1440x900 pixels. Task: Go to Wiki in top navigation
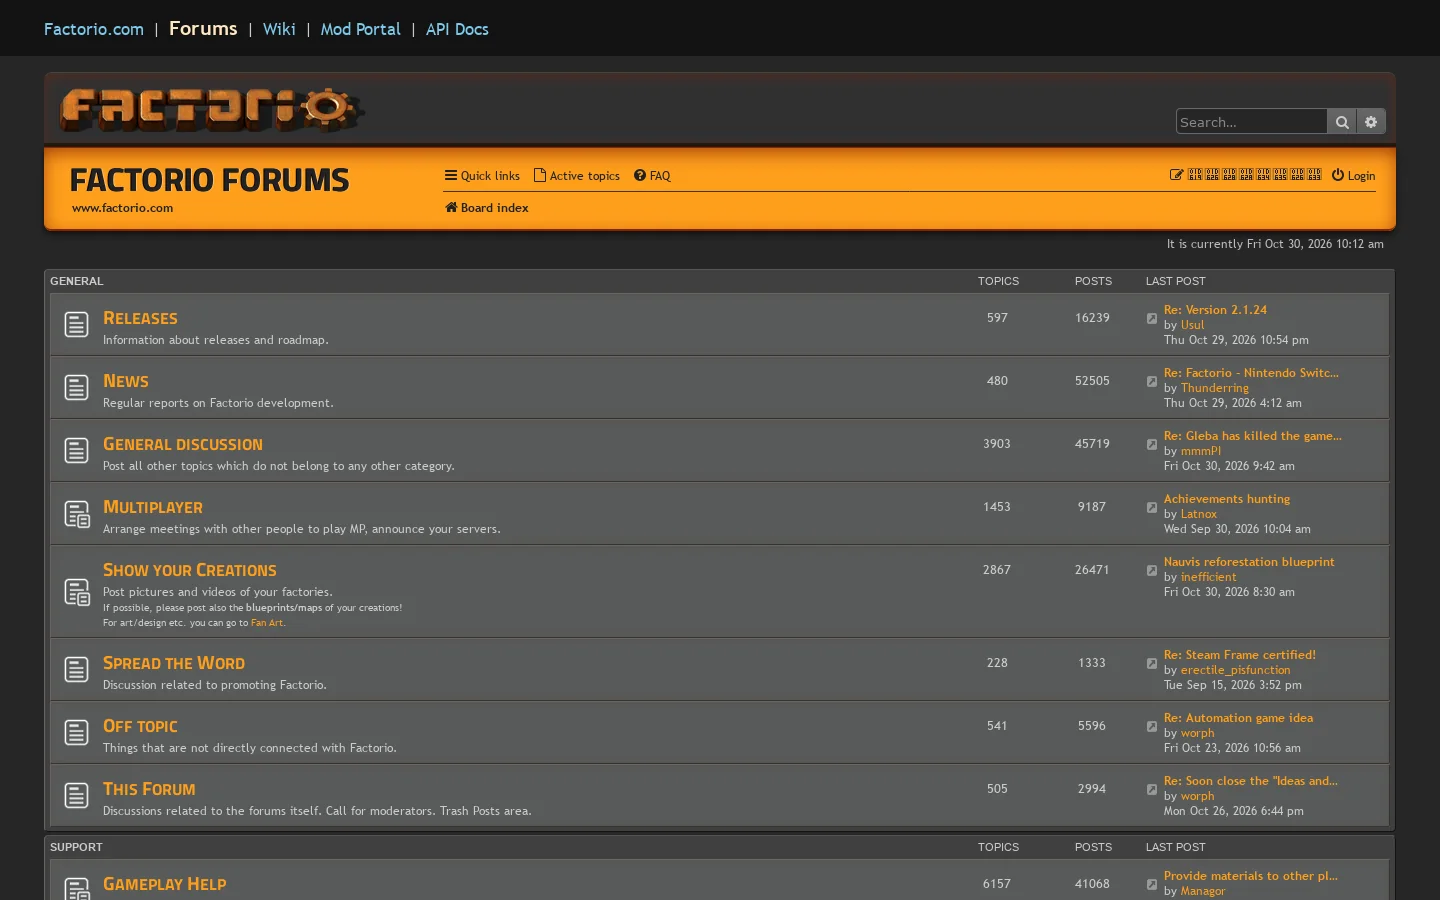click(x=279, y=29)
